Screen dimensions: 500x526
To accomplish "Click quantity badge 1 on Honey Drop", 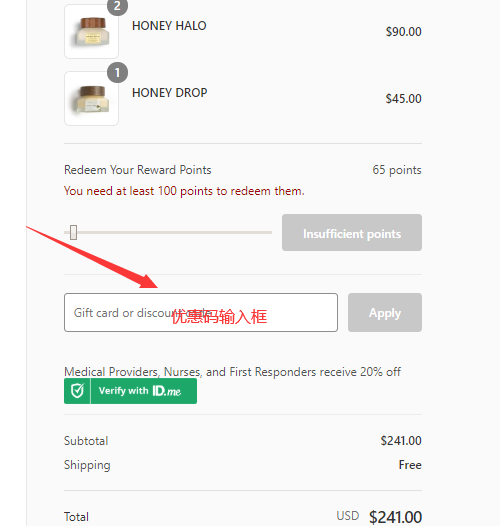I will click(x=117, y=72).
